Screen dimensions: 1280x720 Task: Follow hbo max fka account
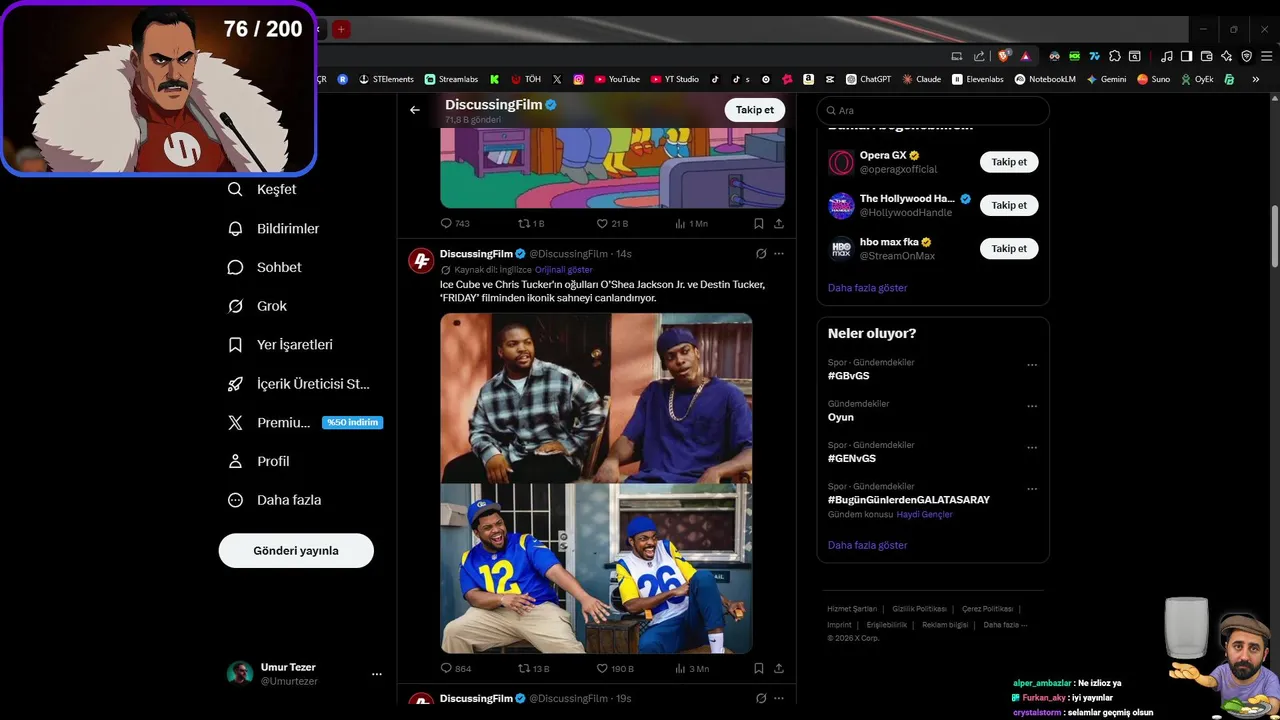pos(1009,248)
